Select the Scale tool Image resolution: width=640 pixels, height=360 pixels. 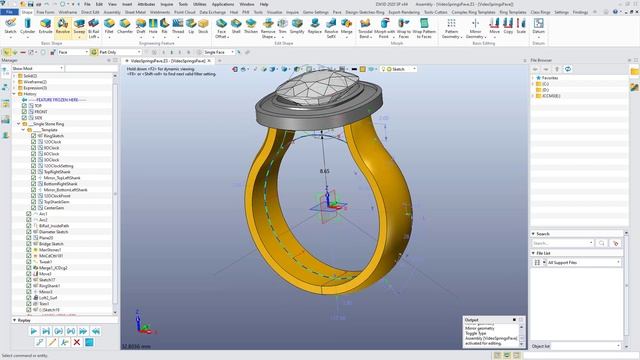point(521,27)
